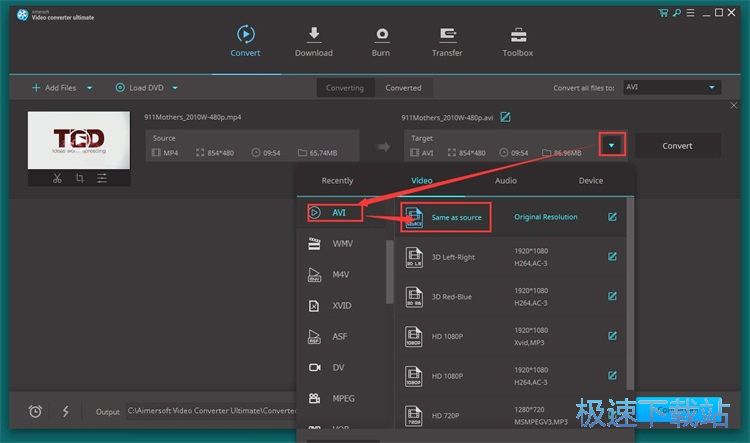Click the edit icon beside output filename

point(506,117)
